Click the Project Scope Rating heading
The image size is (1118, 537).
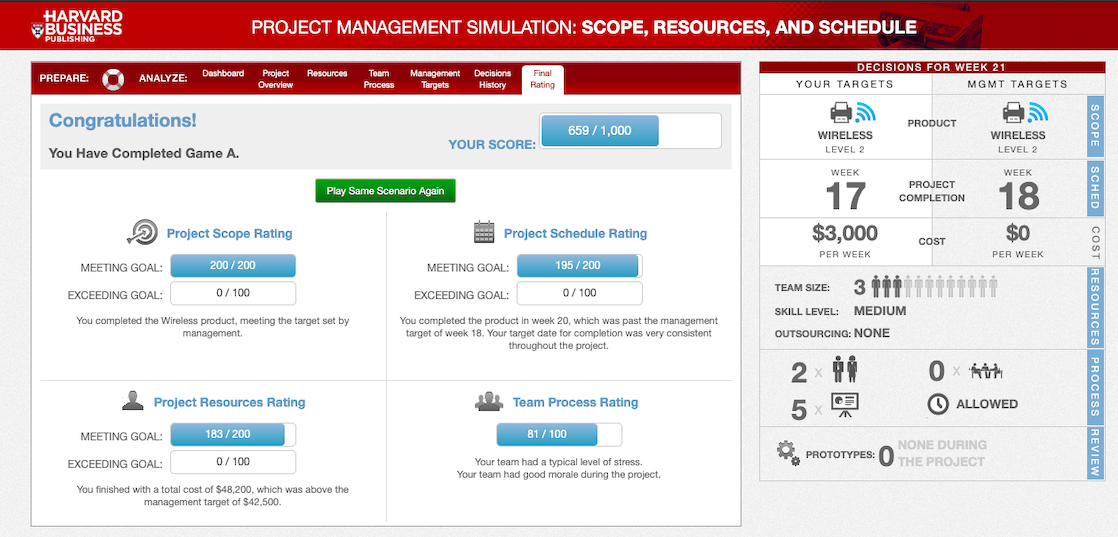pos(230,234)
